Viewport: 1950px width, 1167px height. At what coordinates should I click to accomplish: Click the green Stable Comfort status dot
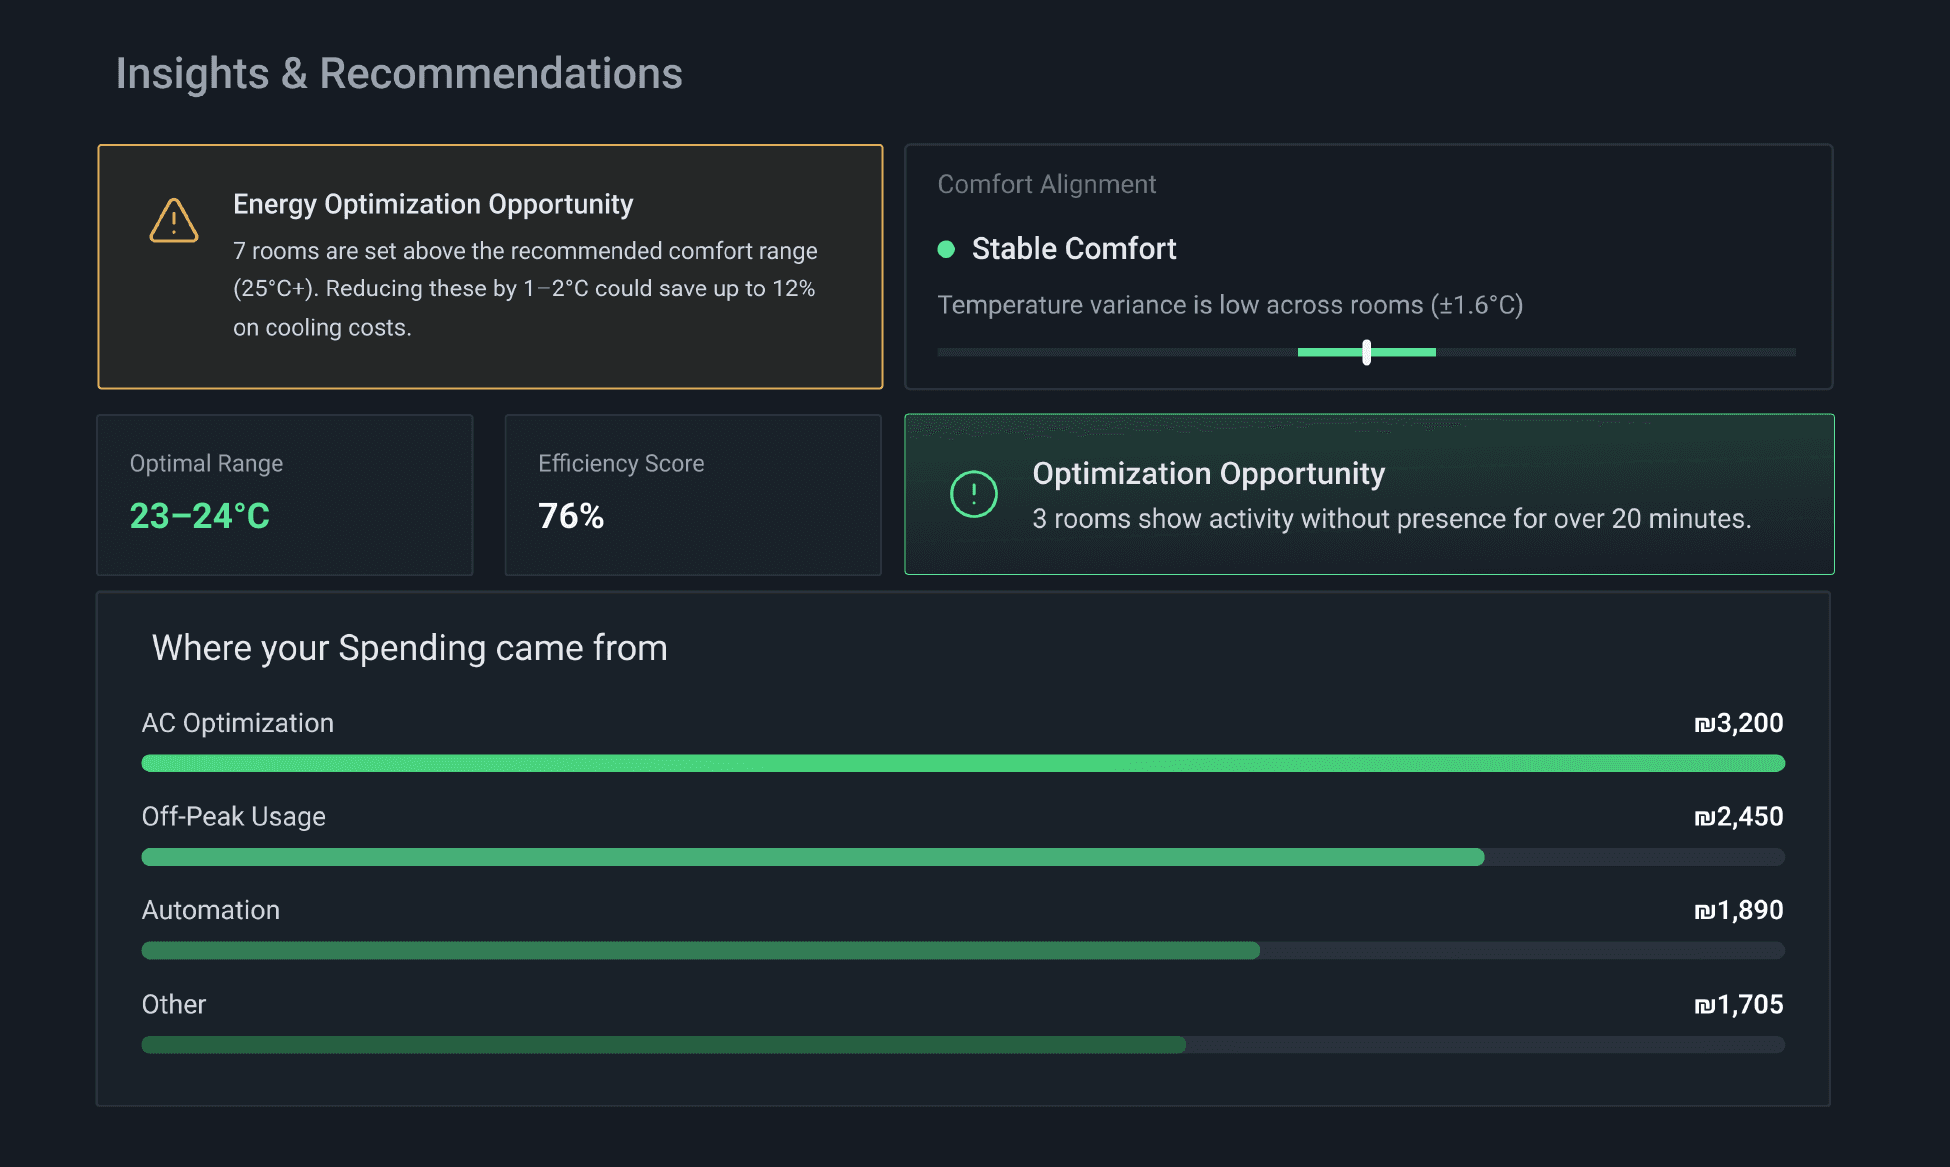946,249
